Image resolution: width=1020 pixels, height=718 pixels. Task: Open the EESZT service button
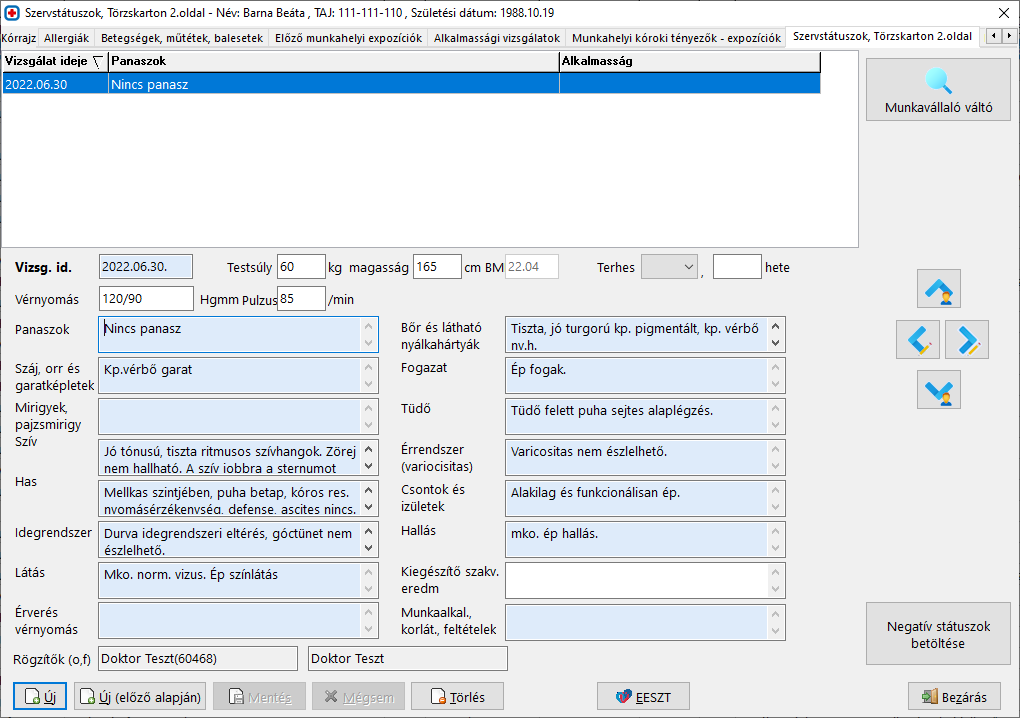click(x=643, y=697)
